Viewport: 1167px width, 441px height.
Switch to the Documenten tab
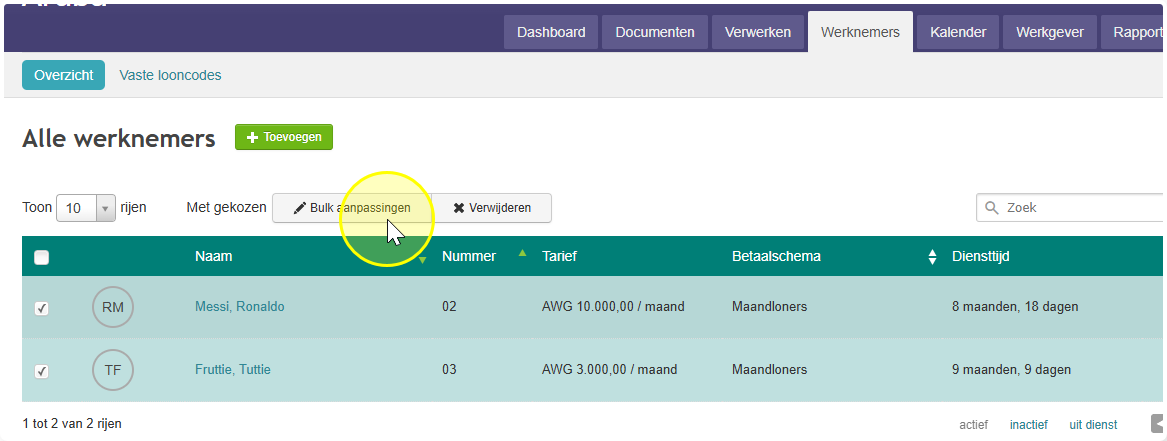coord(655,33)
